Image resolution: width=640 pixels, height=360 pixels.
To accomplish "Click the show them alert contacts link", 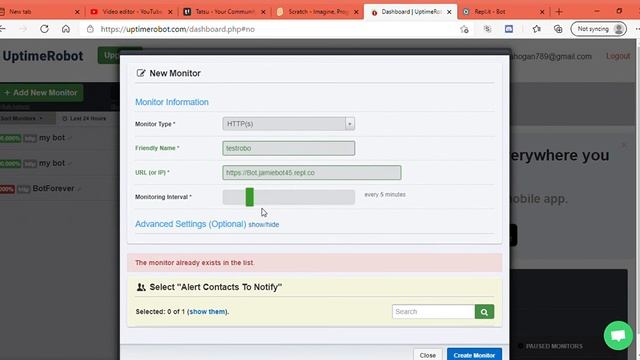I will [207, 311].
